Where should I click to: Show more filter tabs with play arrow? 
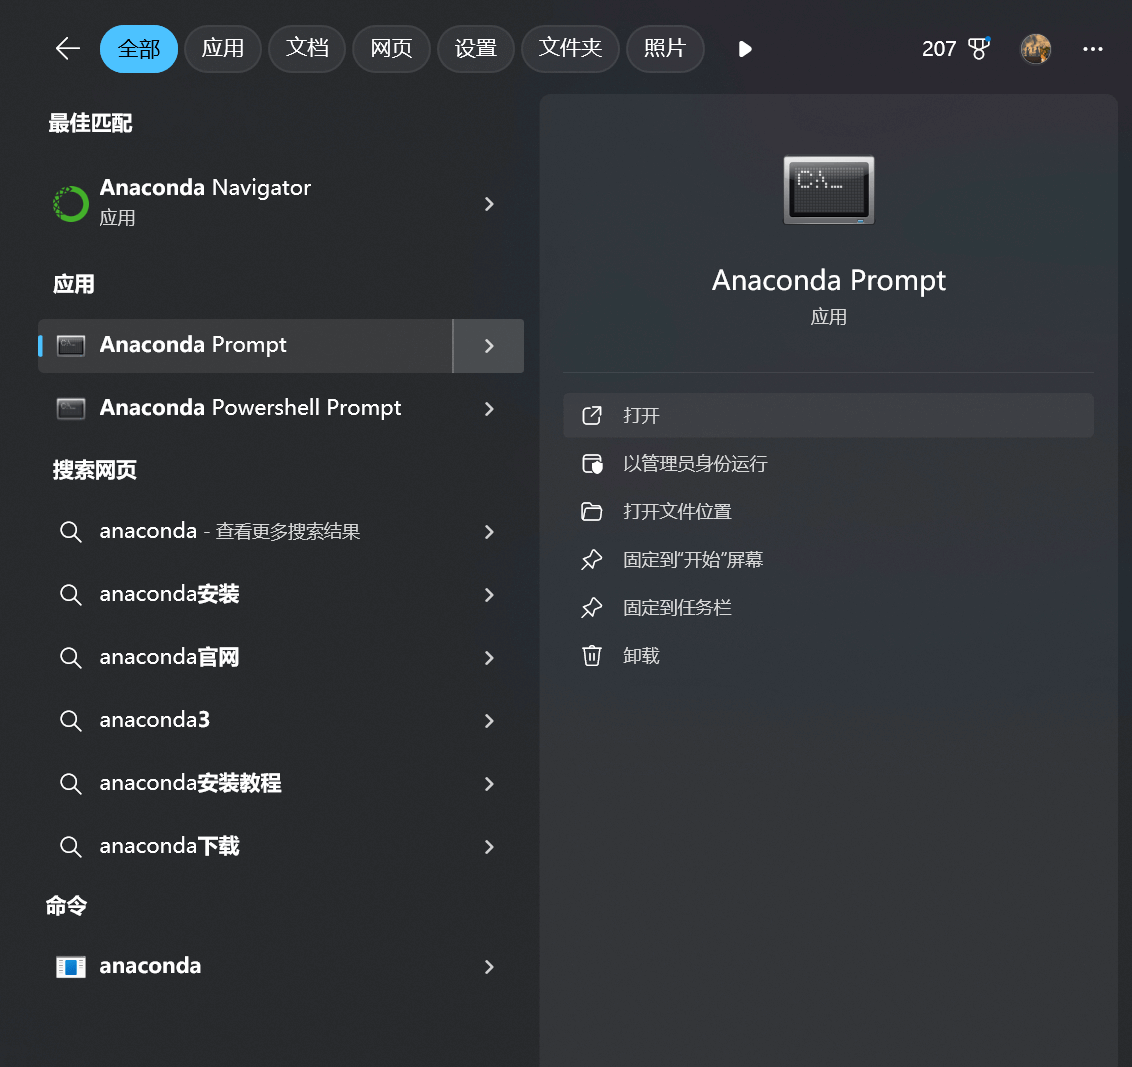tap(745, 48)
